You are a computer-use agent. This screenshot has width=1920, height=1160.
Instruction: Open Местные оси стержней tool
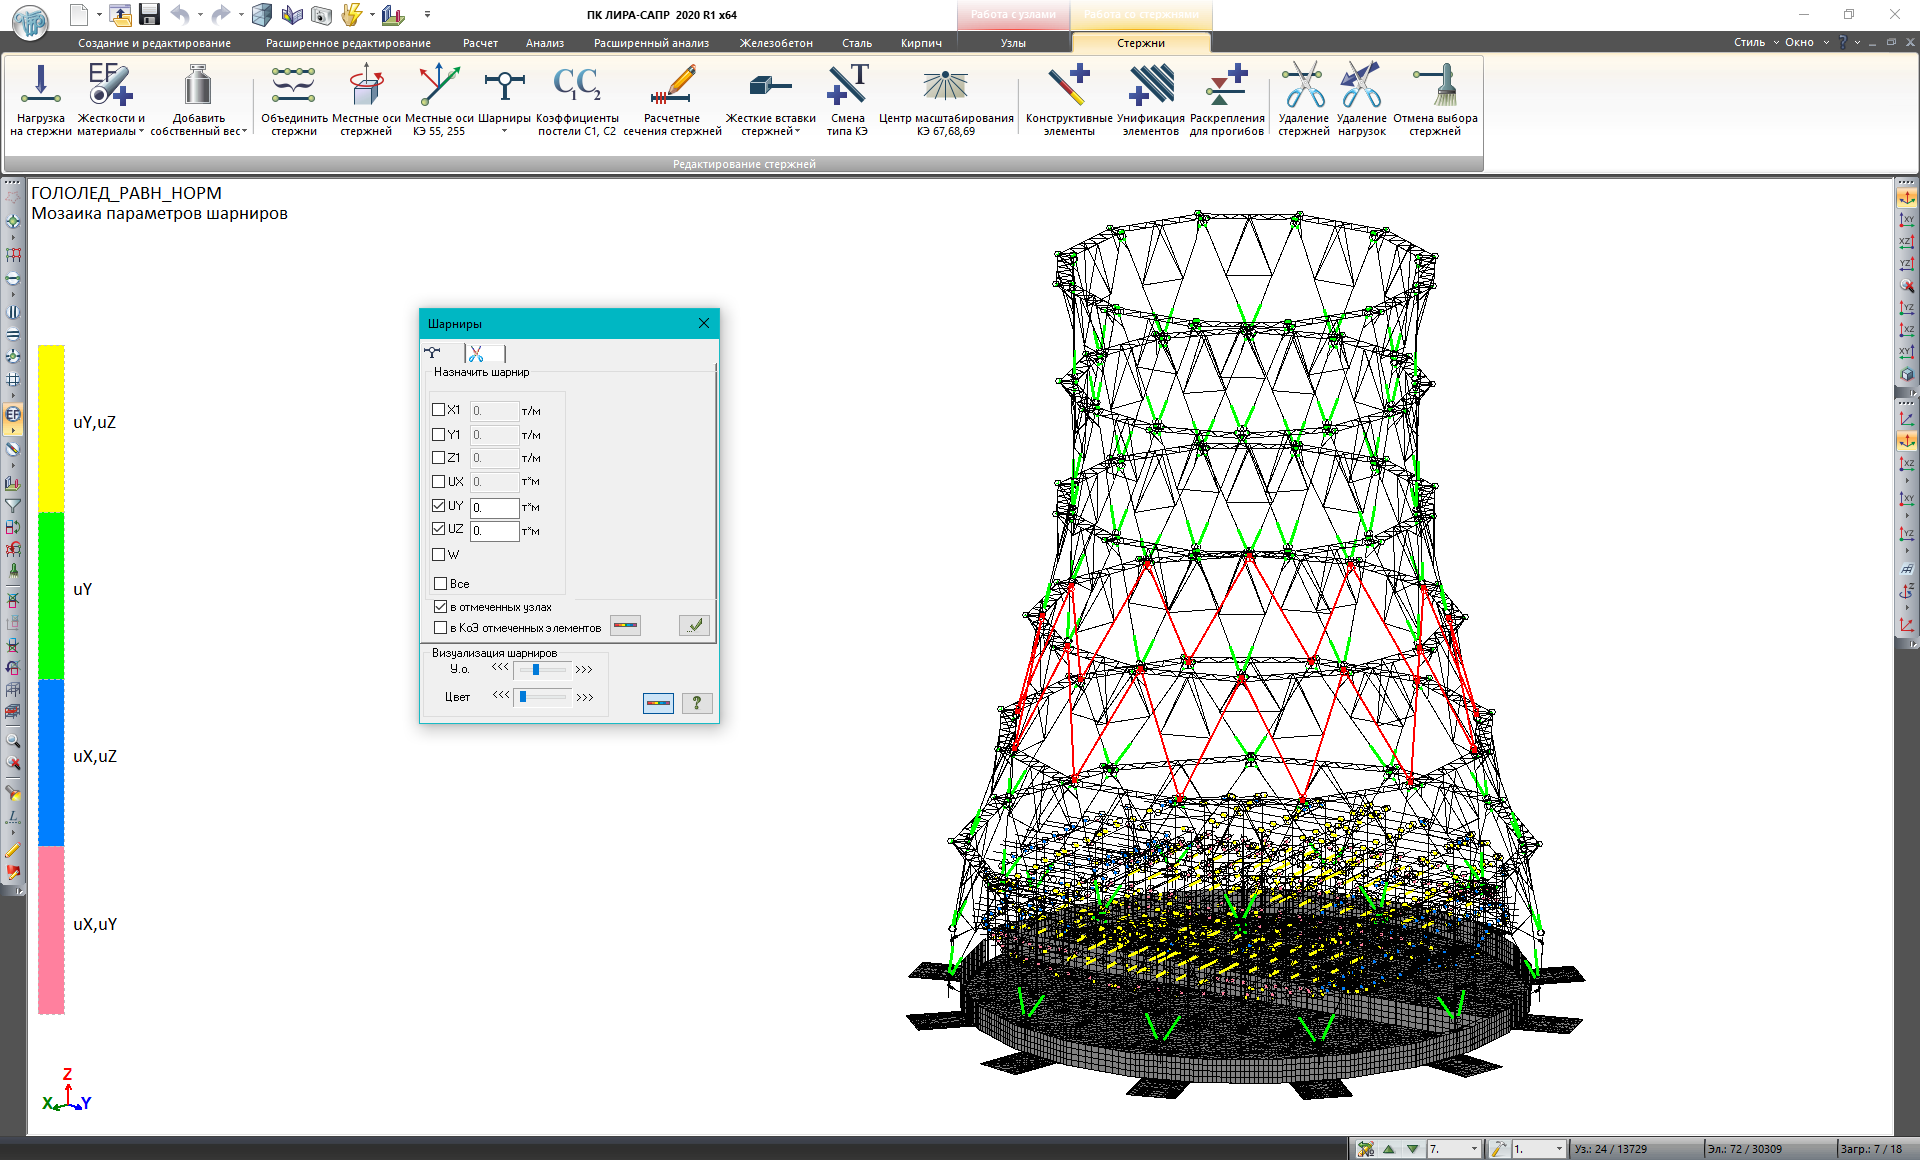click(x=366, y=87)
